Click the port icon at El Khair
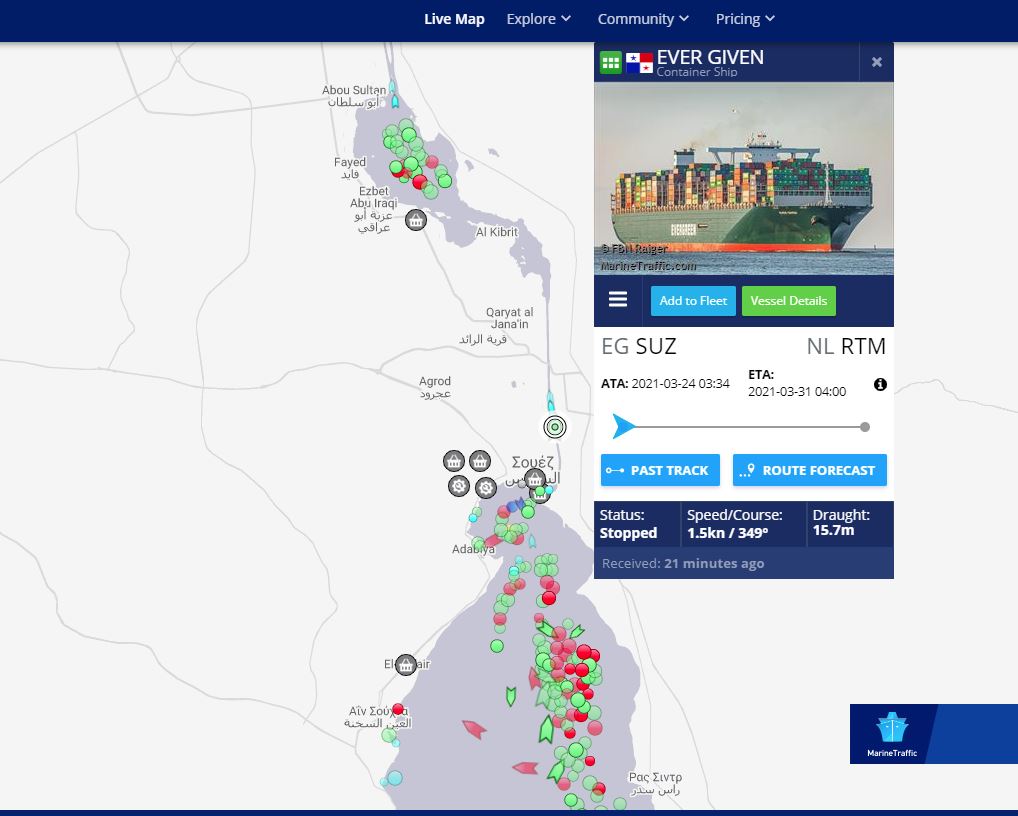This screenshot has width=1018, height=816. click(x=406, y=665)
